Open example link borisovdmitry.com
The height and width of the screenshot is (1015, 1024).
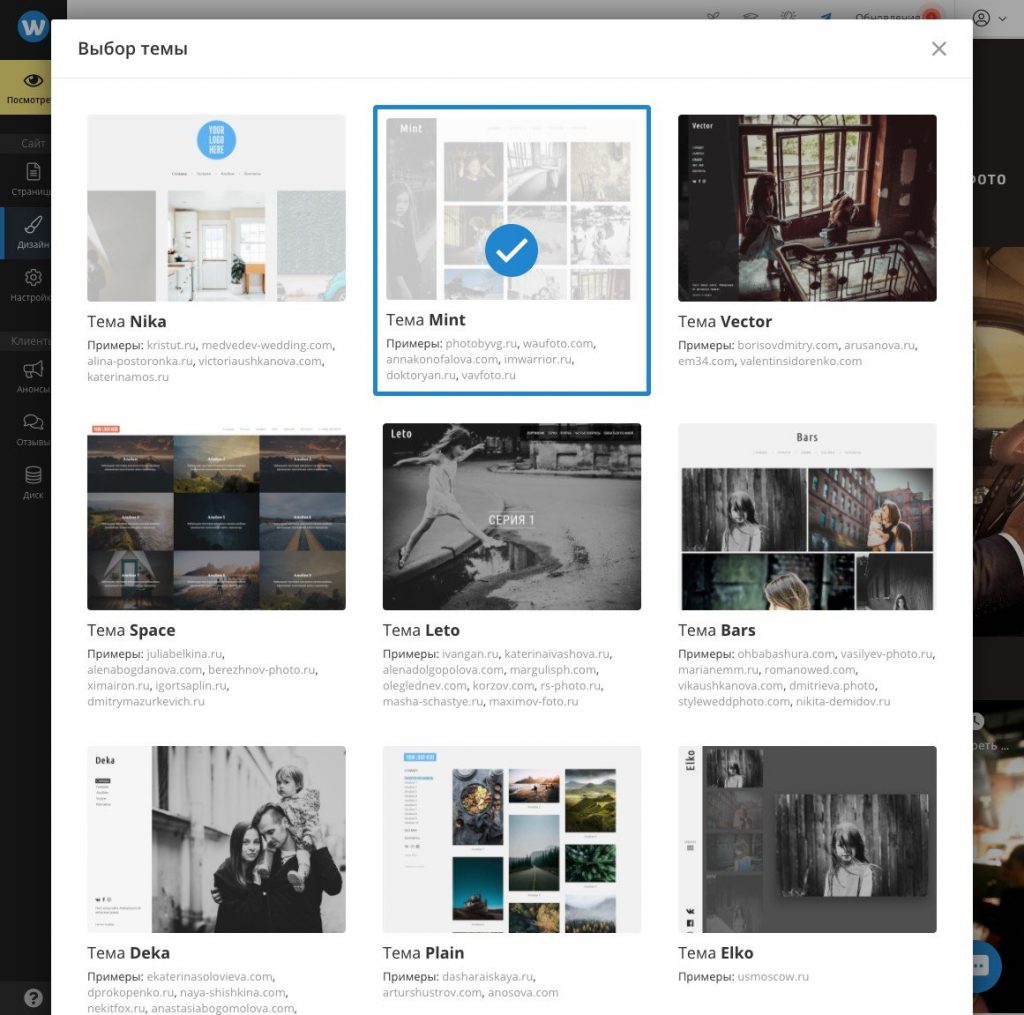788,345
